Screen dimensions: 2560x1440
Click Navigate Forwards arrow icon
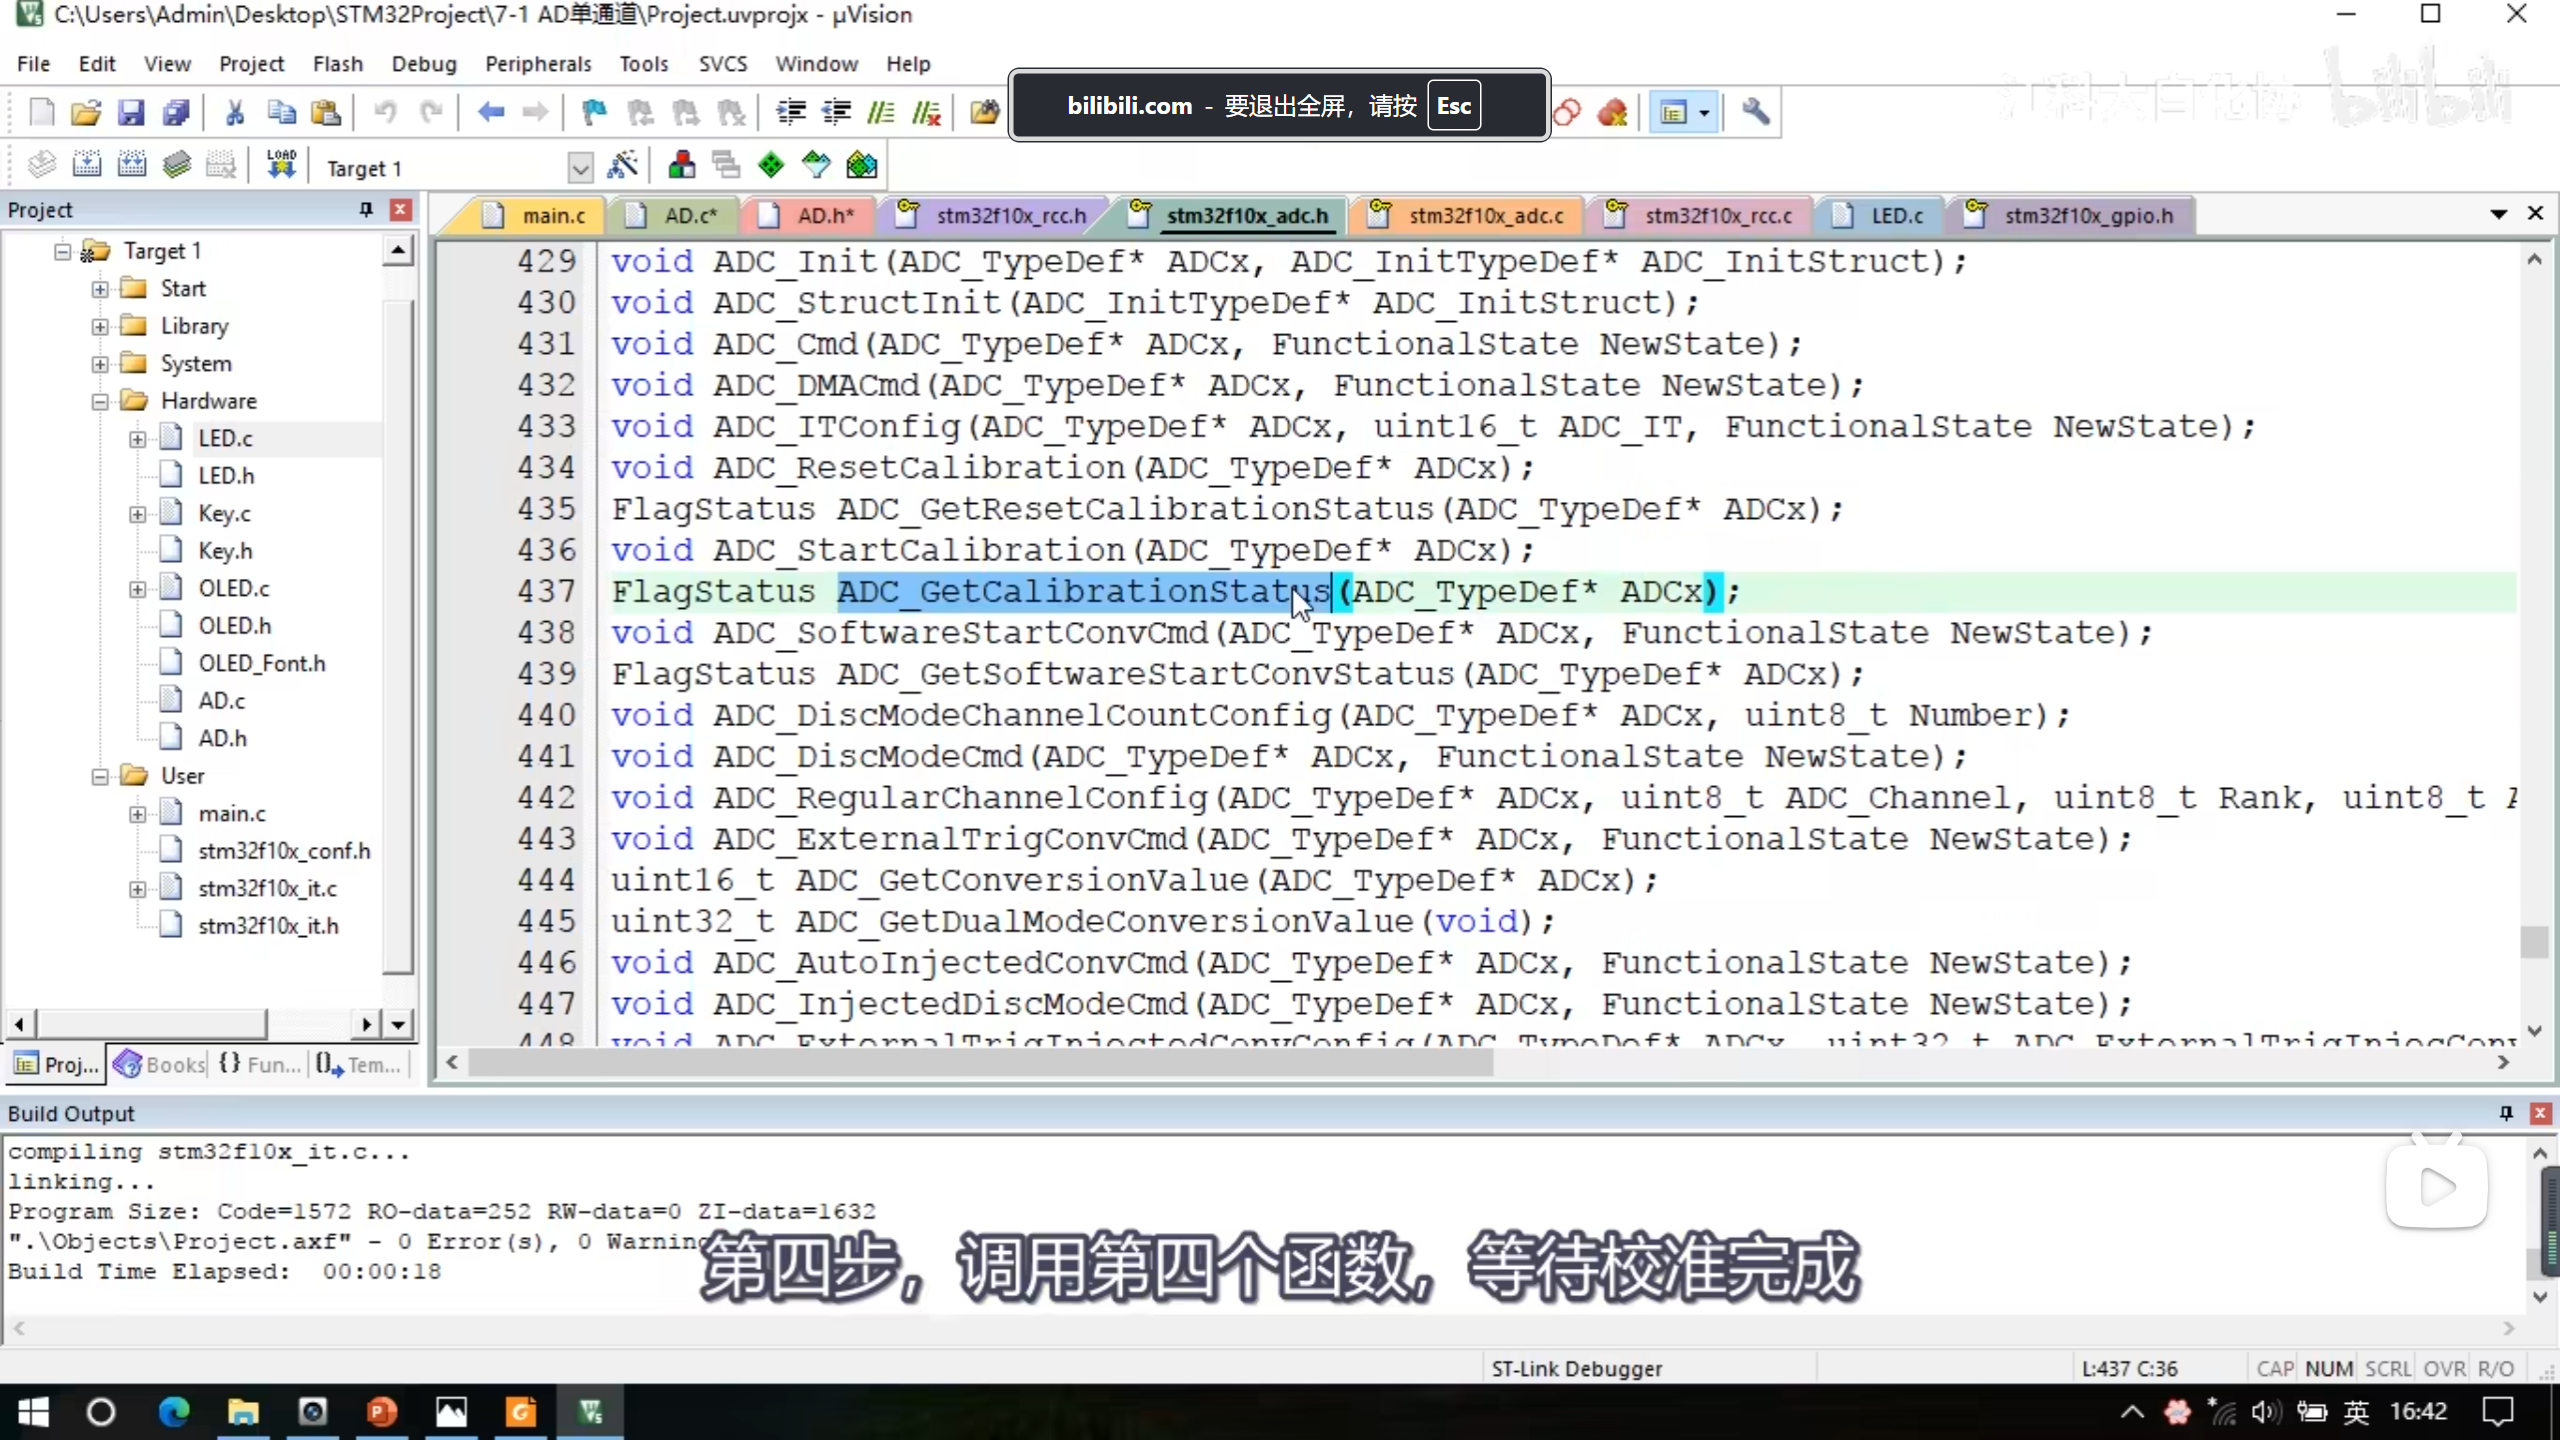click(x=535, y=112)
